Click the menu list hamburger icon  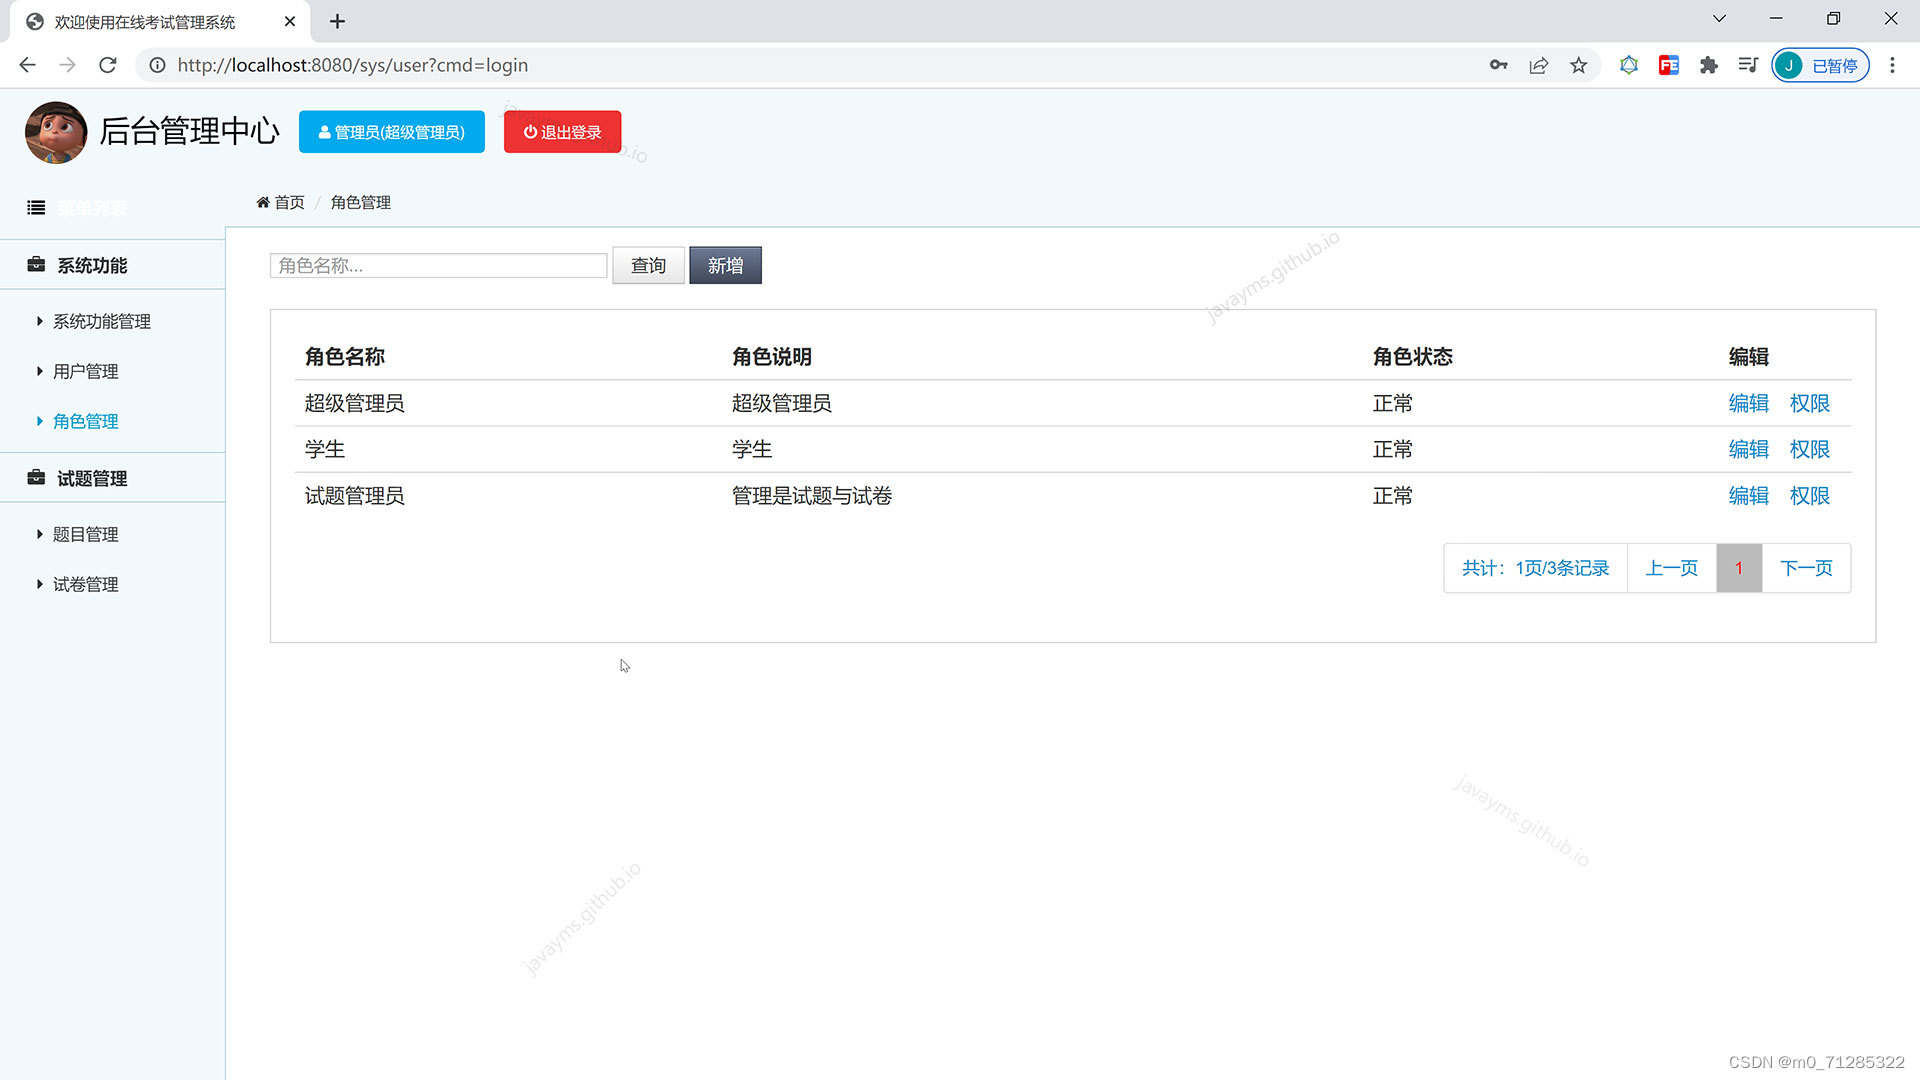coord(36,208)
